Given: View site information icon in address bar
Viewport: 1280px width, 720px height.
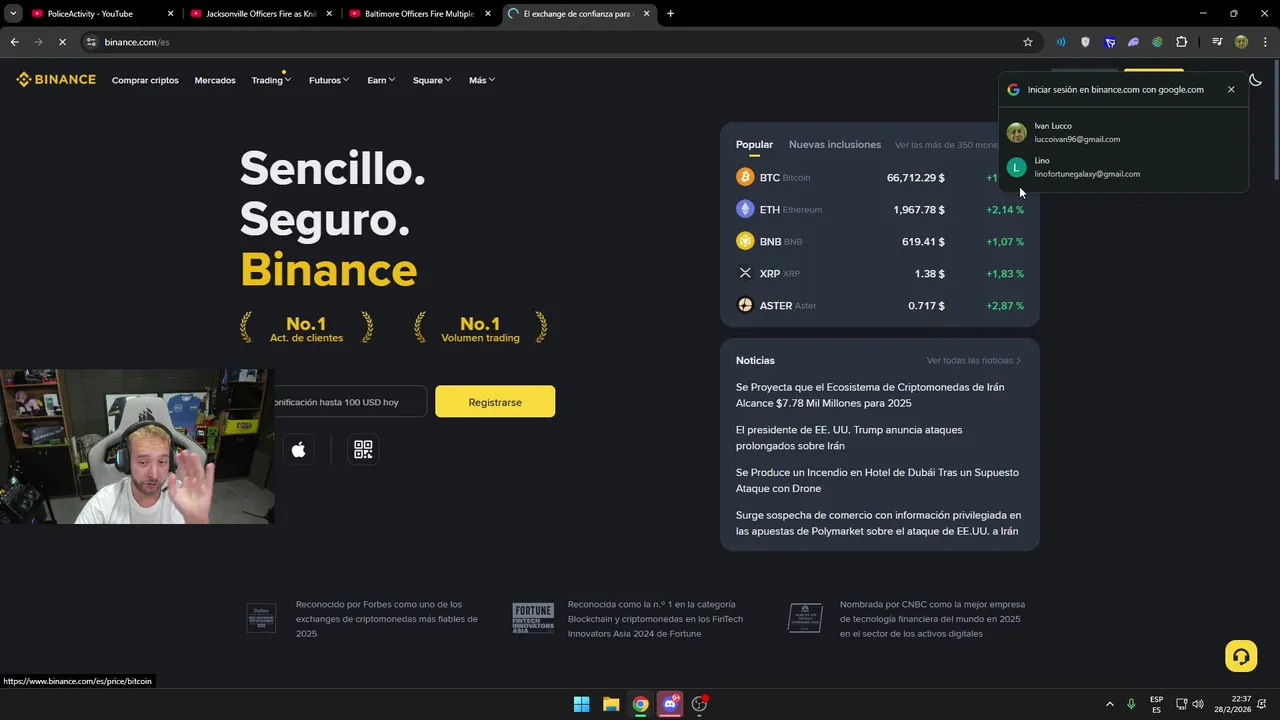Looking at the screenshot, I should coord(91,42).
